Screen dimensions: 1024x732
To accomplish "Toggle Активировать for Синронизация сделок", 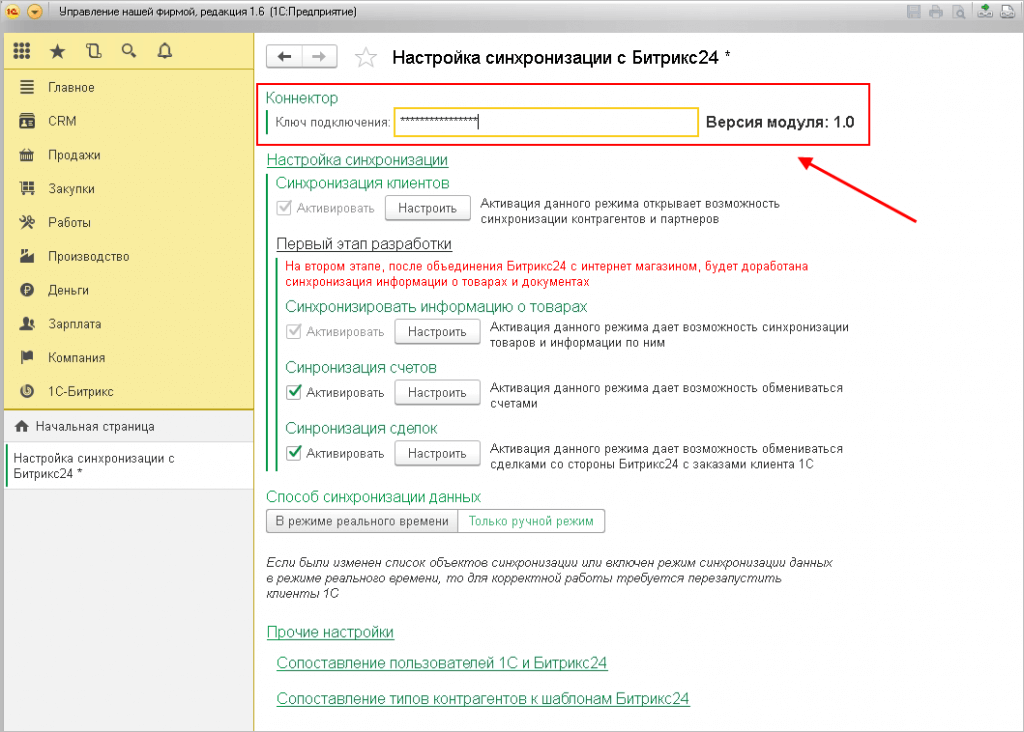I will coord(294,453).
